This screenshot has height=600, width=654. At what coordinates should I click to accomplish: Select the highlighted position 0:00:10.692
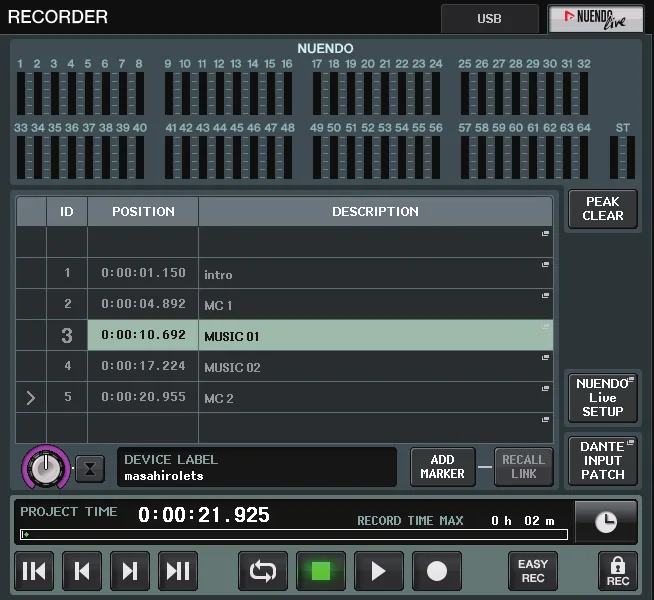click(143, 335)
